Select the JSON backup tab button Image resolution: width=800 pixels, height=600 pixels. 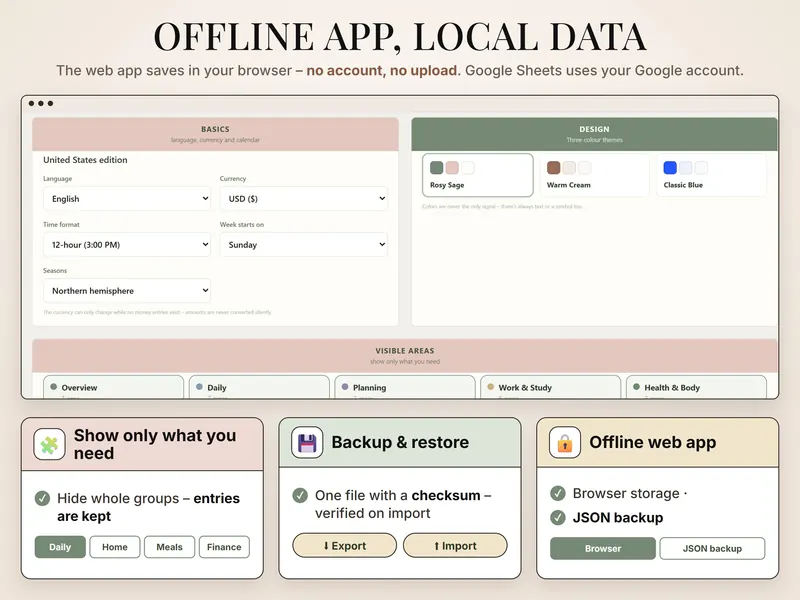(712, 548)
